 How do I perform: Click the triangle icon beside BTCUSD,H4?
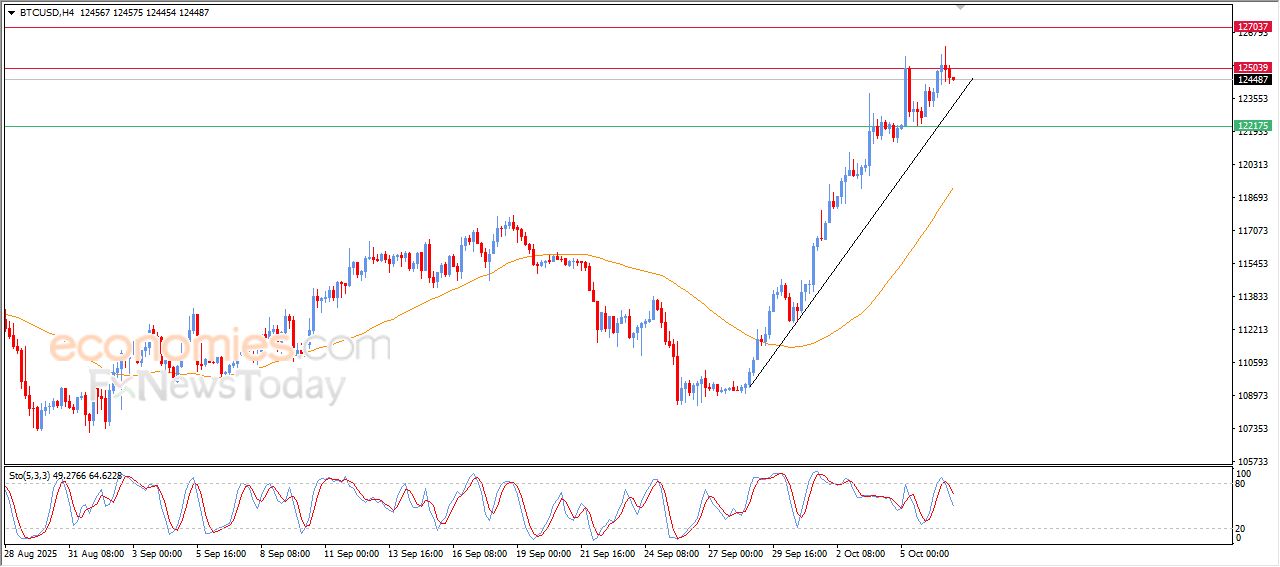coord(11,13)
